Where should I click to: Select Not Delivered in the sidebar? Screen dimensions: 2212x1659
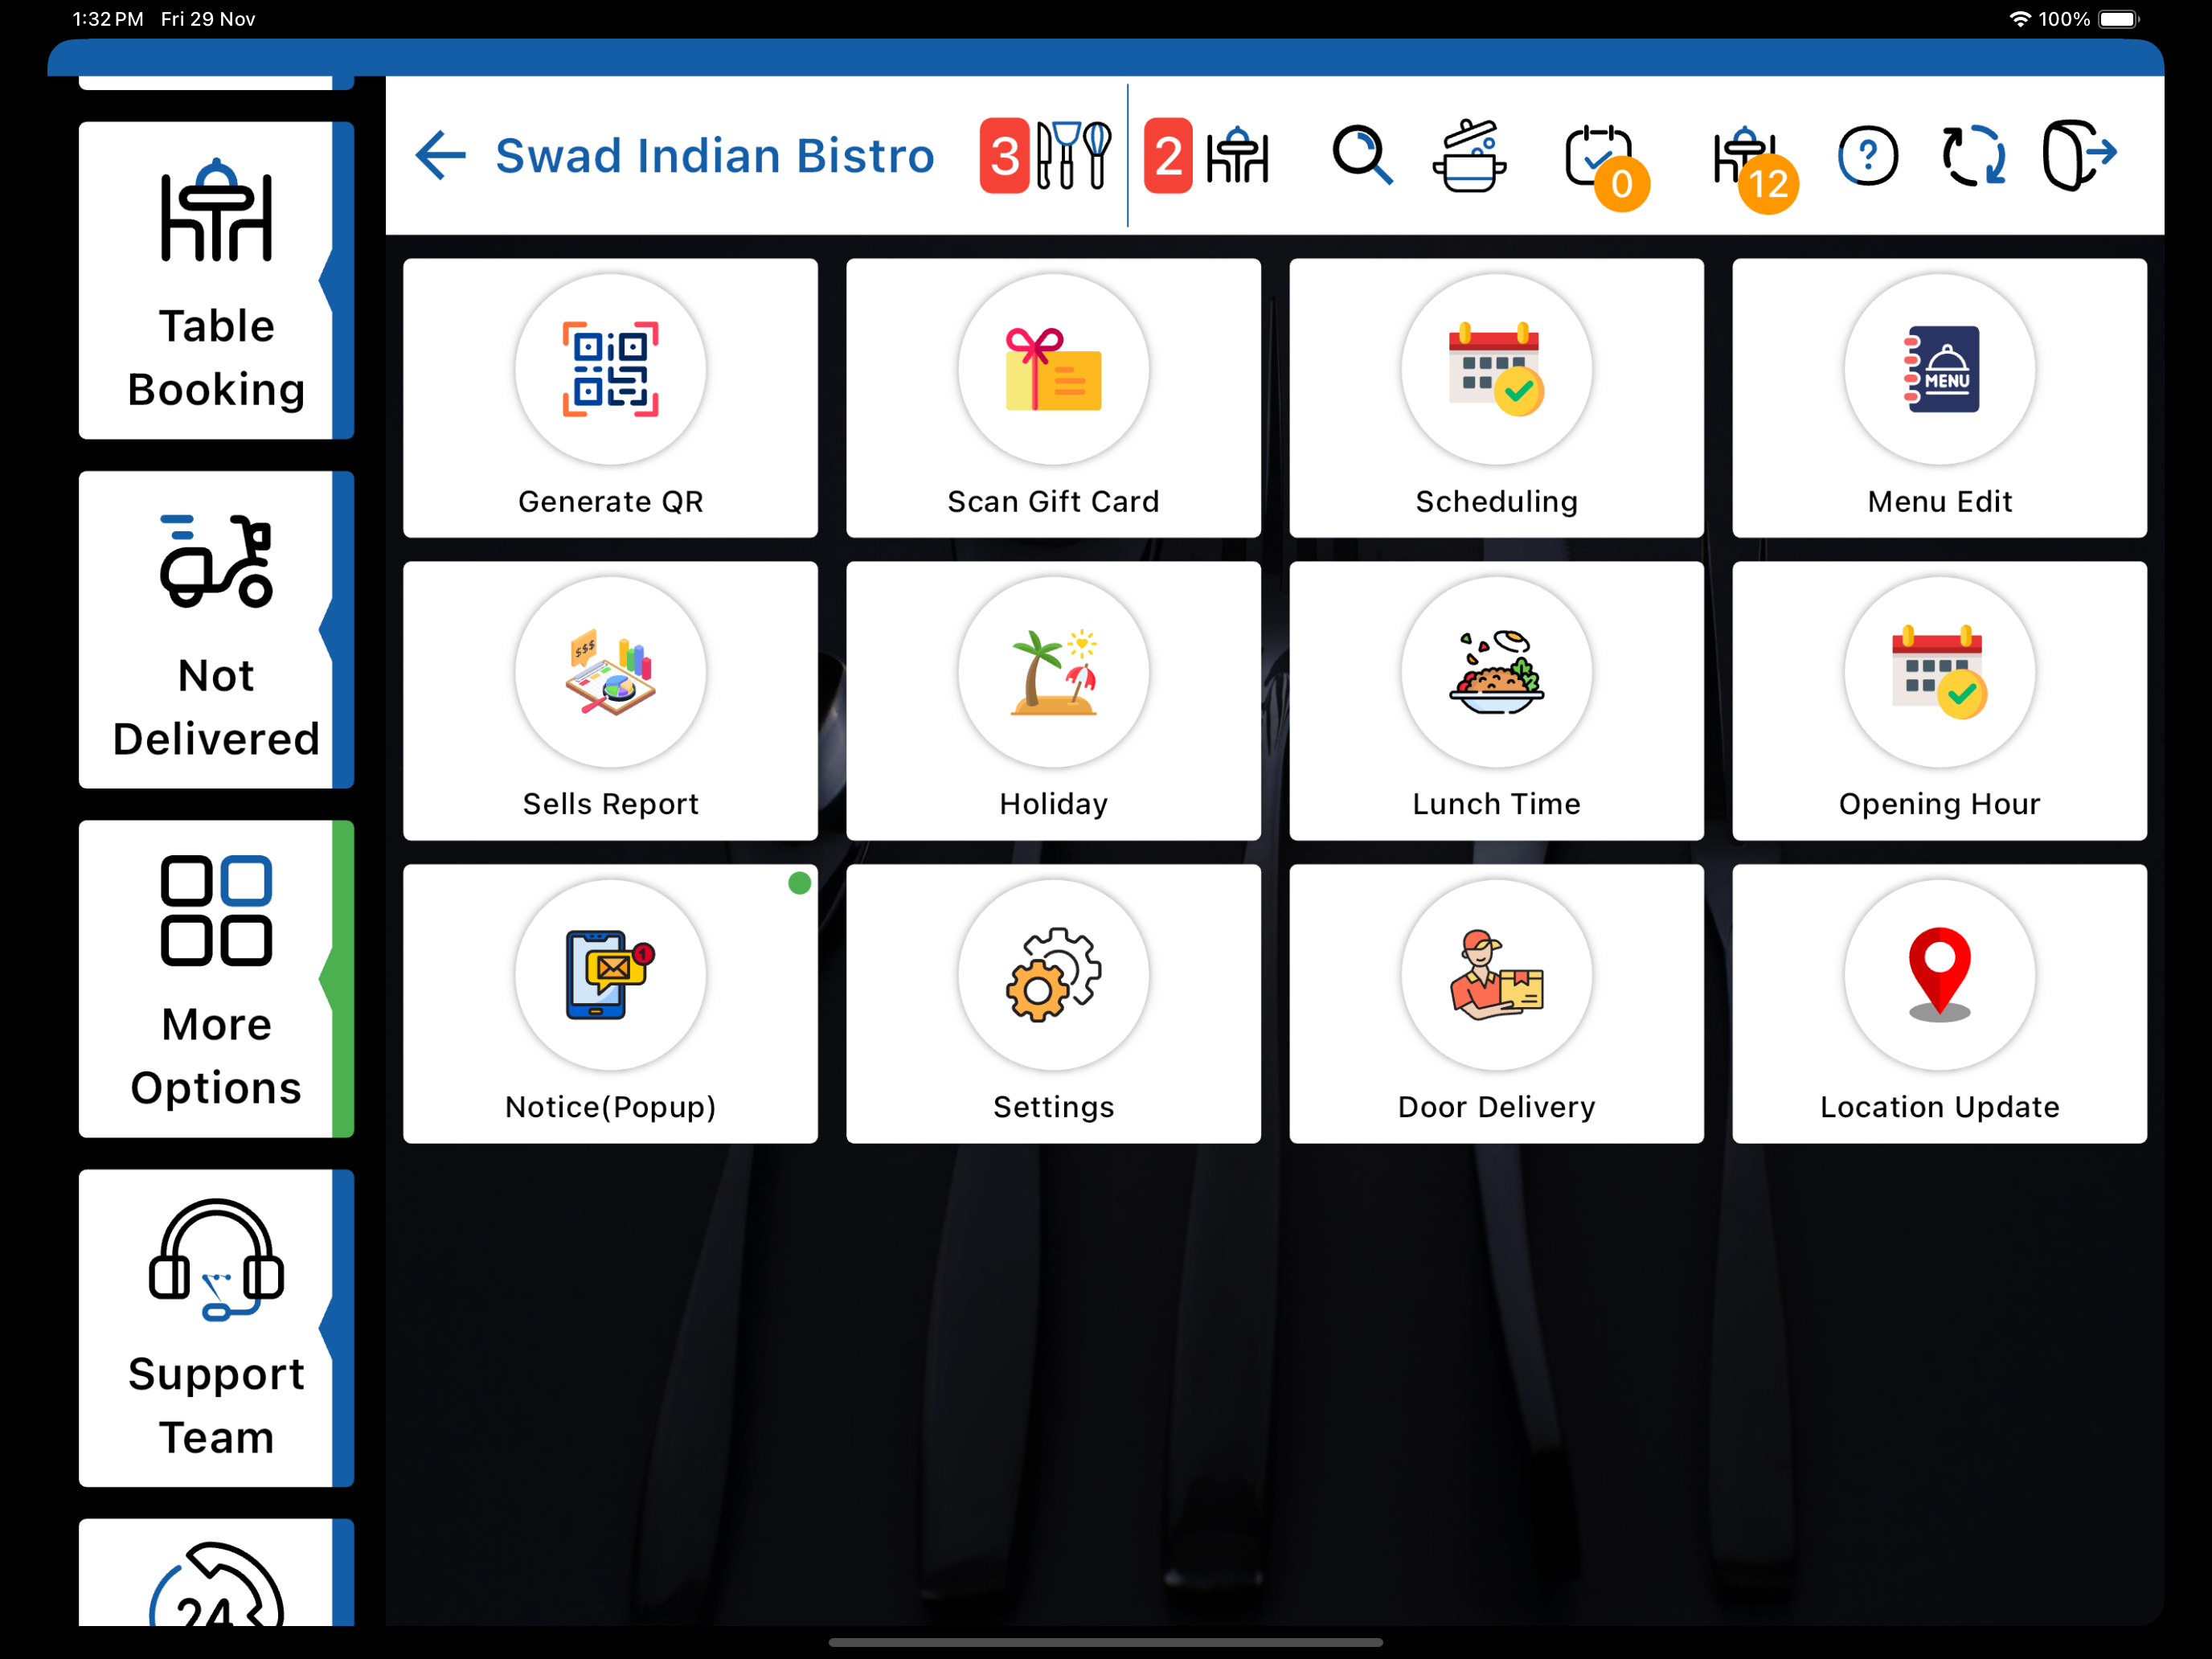pos(216,629)
